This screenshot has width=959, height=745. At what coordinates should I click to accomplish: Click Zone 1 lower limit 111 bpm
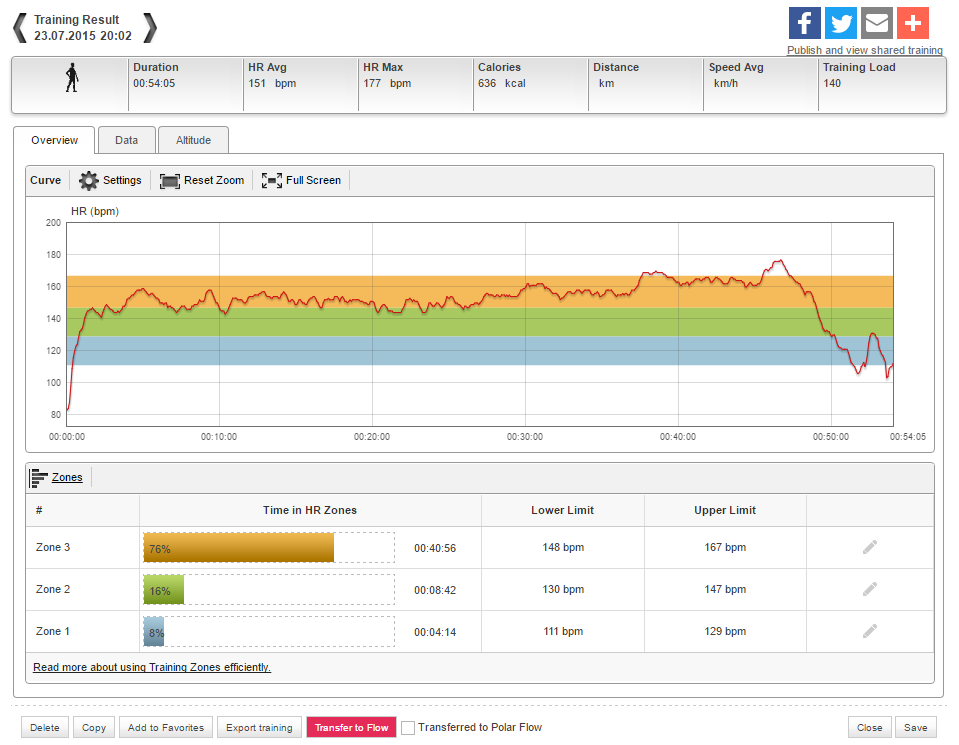[x=563, y=631]
